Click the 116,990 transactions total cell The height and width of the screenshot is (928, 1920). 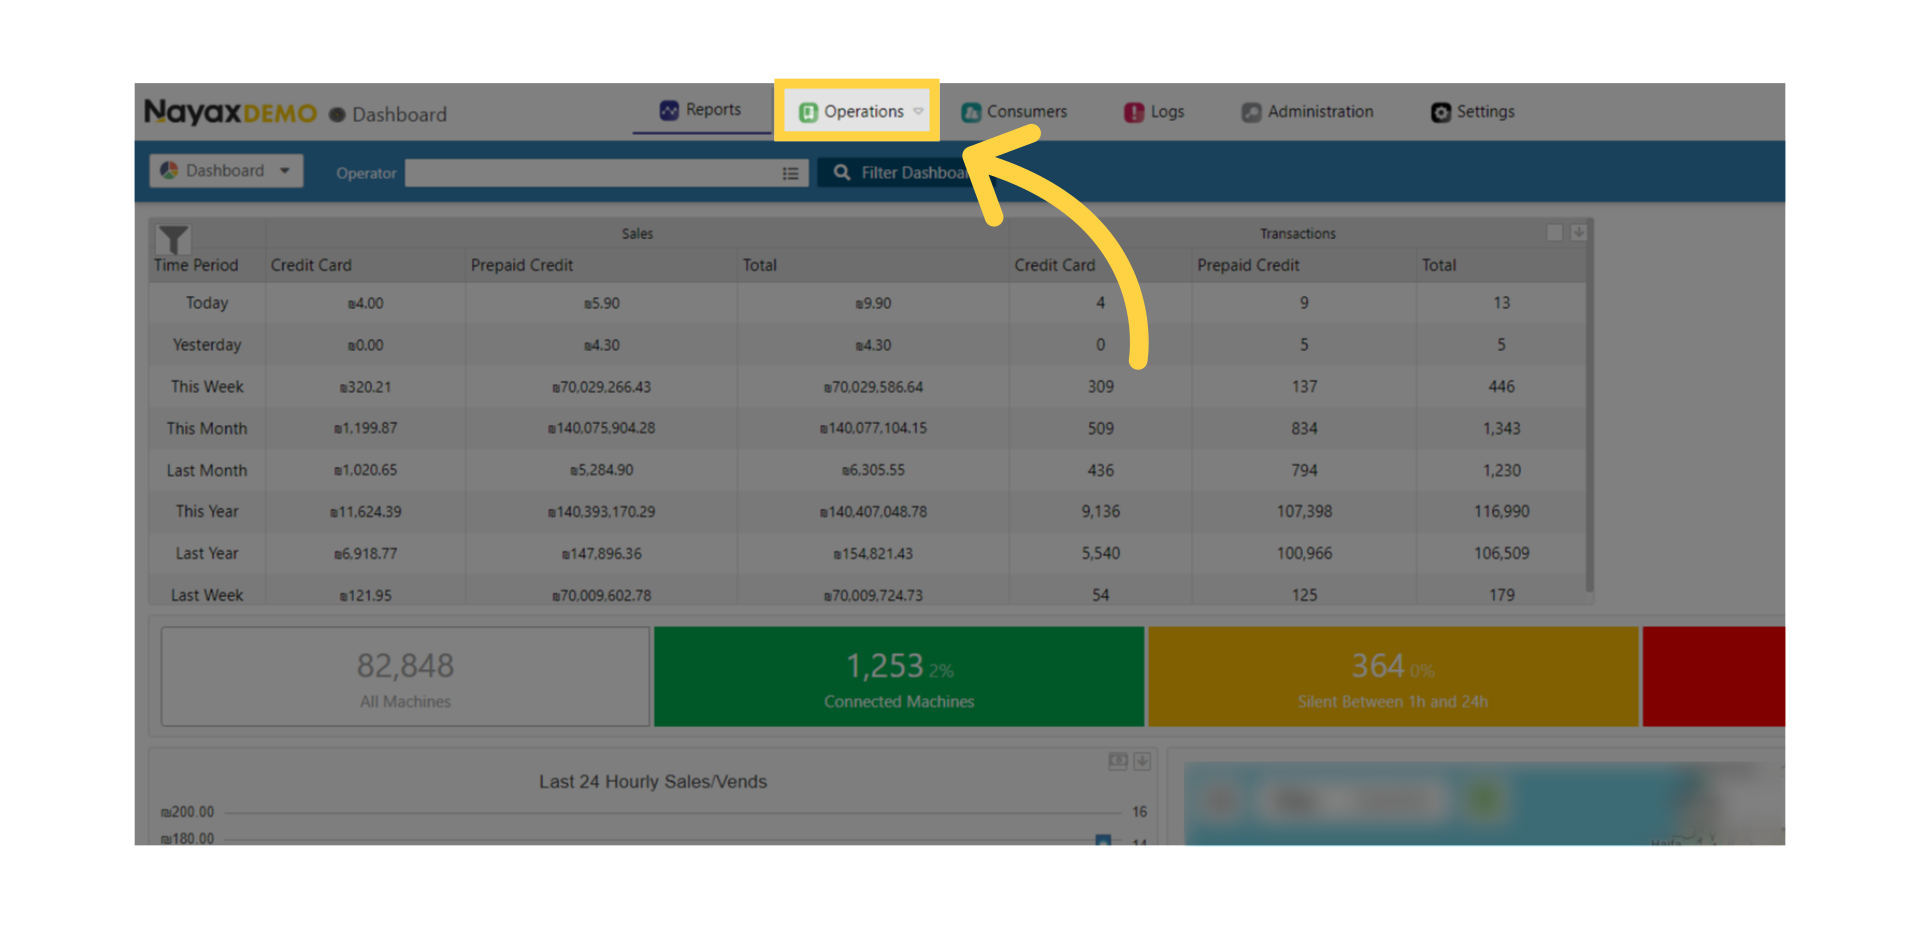1501,511
